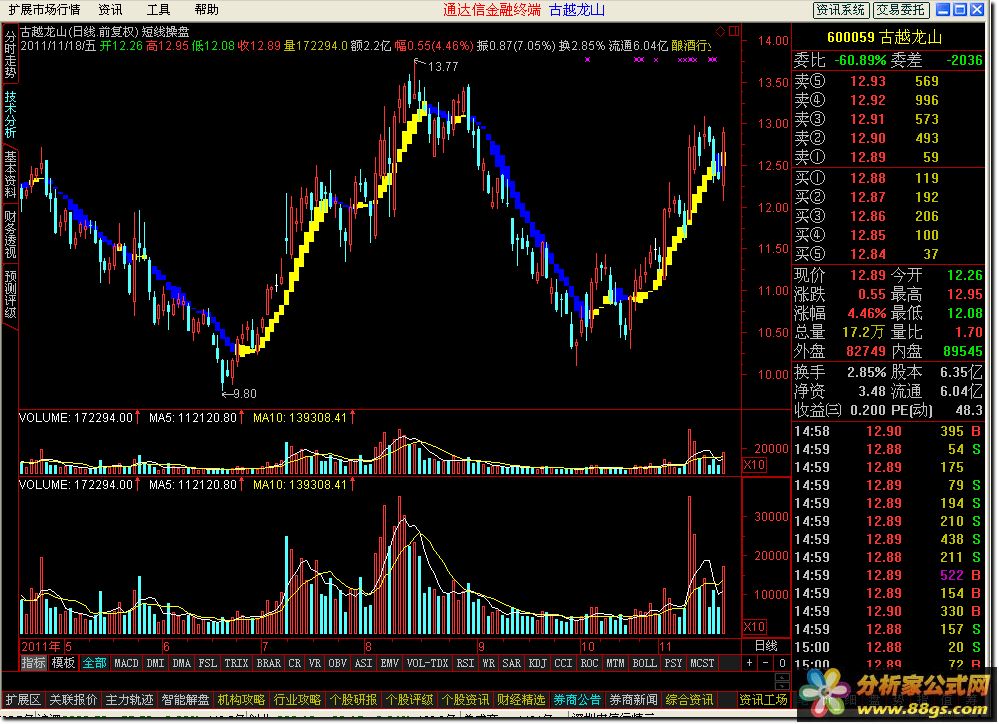Viewport: 999px width, 724px height.
Task: Apply the VR indicator
Action: [x=315, y=663]
